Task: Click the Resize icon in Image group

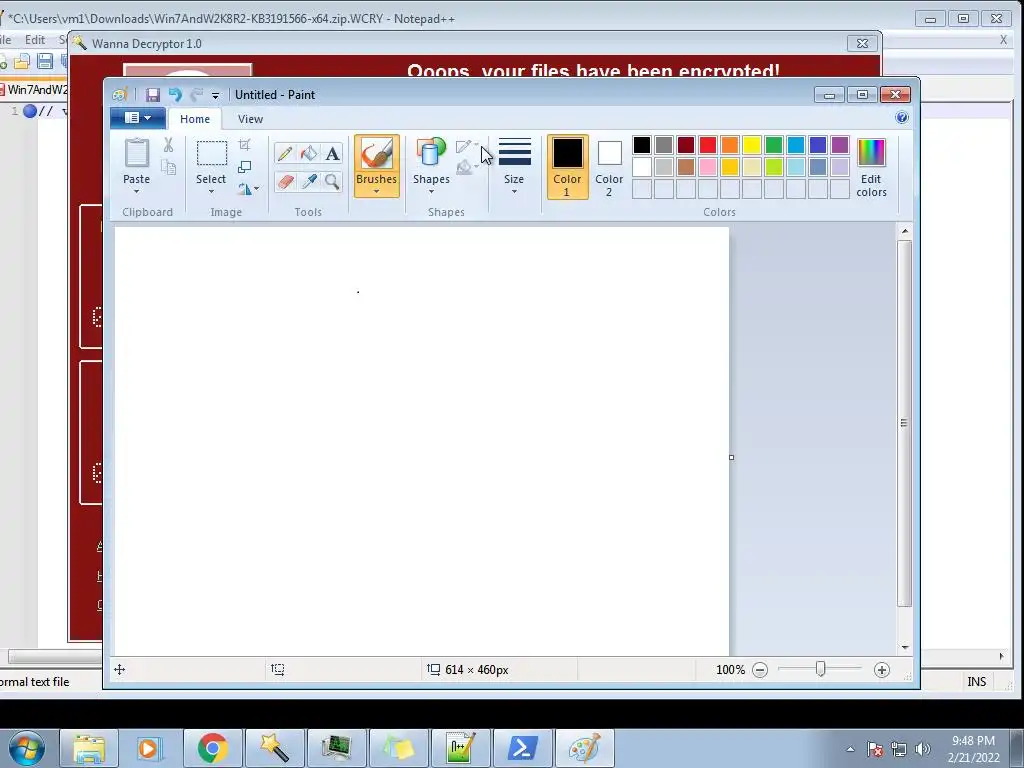Action: click(x=245, y=167)
